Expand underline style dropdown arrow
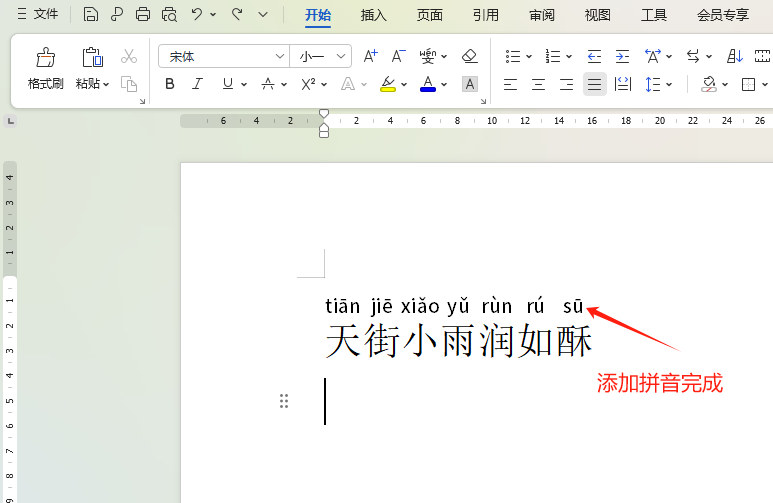The width and height of the screenshot is (773, 503). point(244,84)
